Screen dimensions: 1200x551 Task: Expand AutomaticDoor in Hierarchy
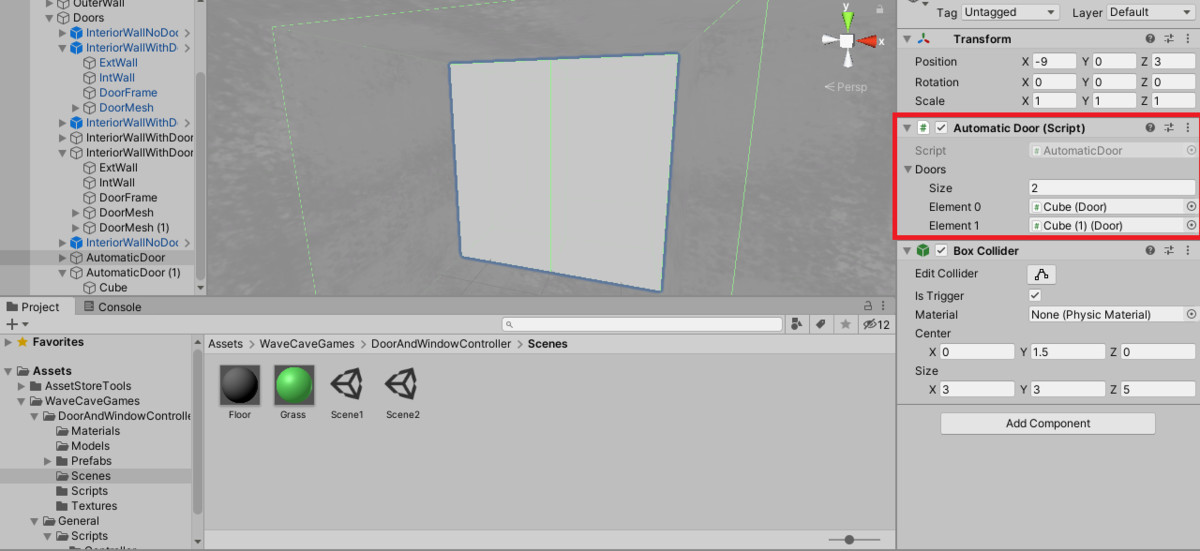[x=63, y=258]
